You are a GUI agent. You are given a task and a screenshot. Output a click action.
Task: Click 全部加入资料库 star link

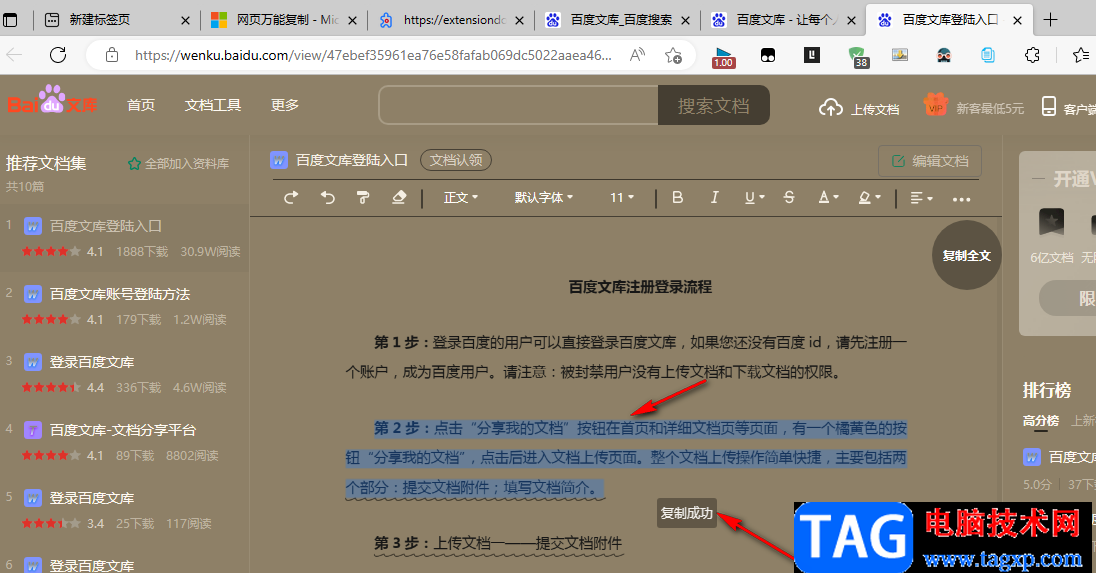pos(178,164)
